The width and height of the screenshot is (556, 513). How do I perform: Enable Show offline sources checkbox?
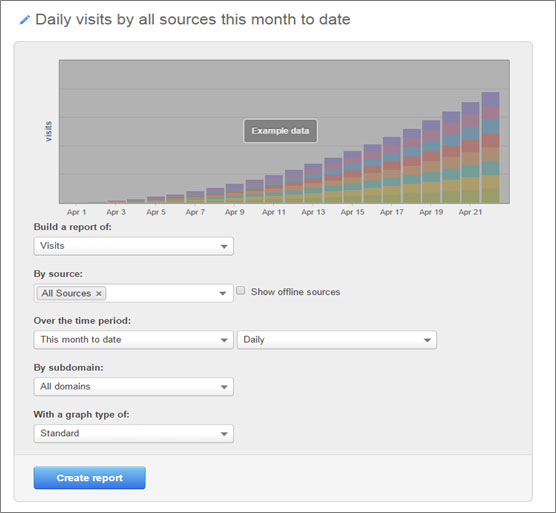click(240, 291)
